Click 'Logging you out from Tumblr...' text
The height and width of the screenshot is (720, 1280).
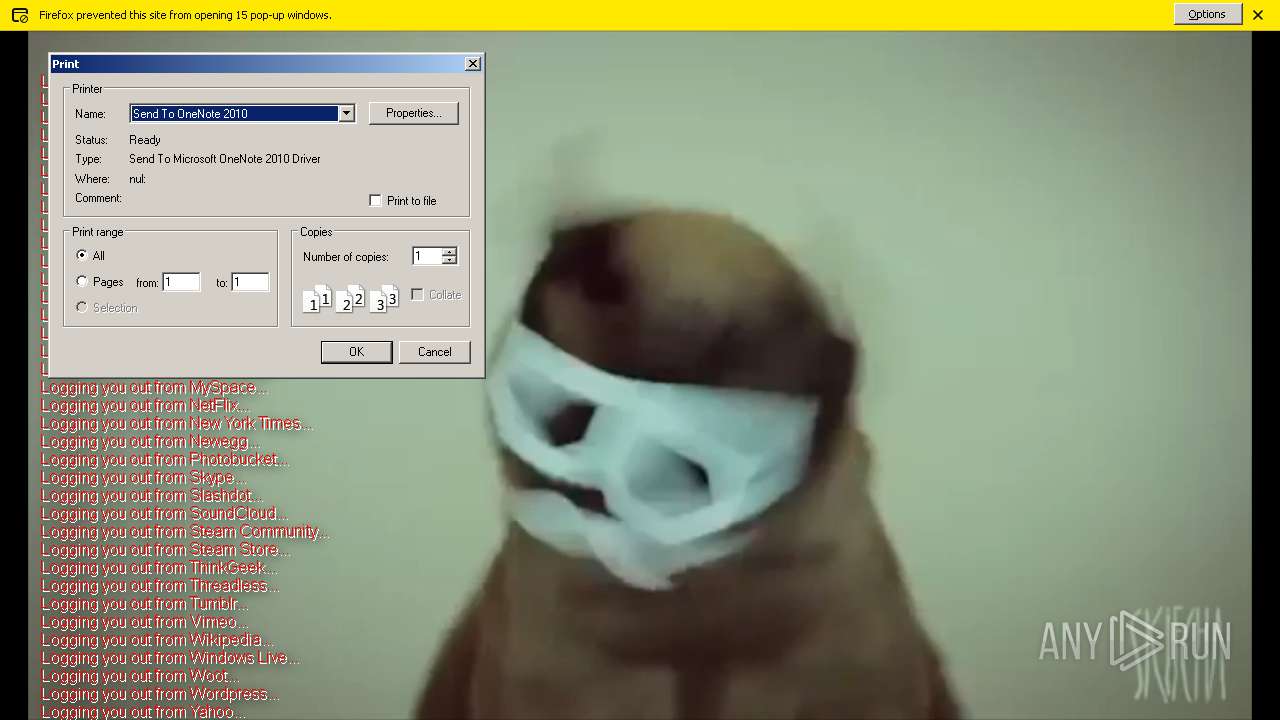point(146,604)
